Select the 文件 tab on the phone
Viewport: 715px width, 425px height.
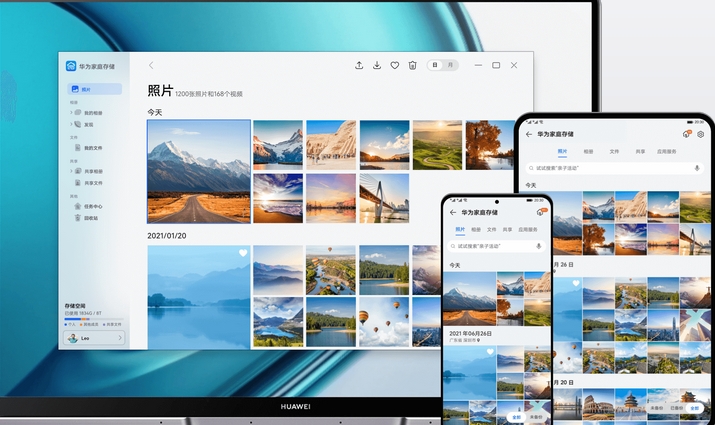tap(492, 229)
